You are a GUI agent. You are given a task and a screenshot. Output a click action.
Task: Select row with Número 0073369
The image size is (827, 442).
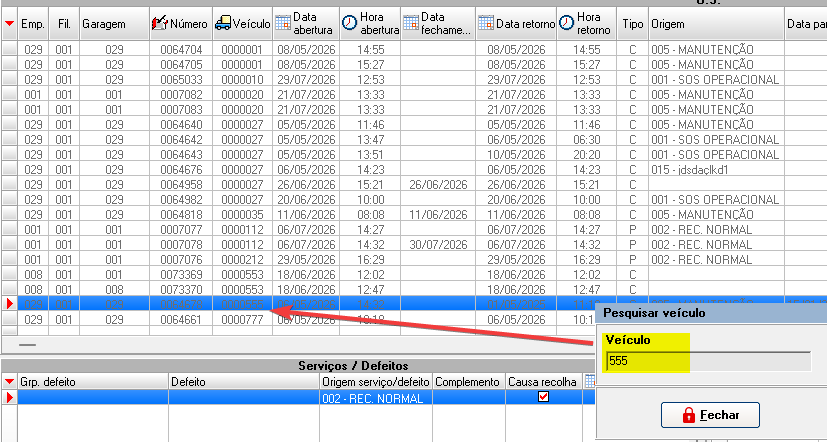coord(414,275)
